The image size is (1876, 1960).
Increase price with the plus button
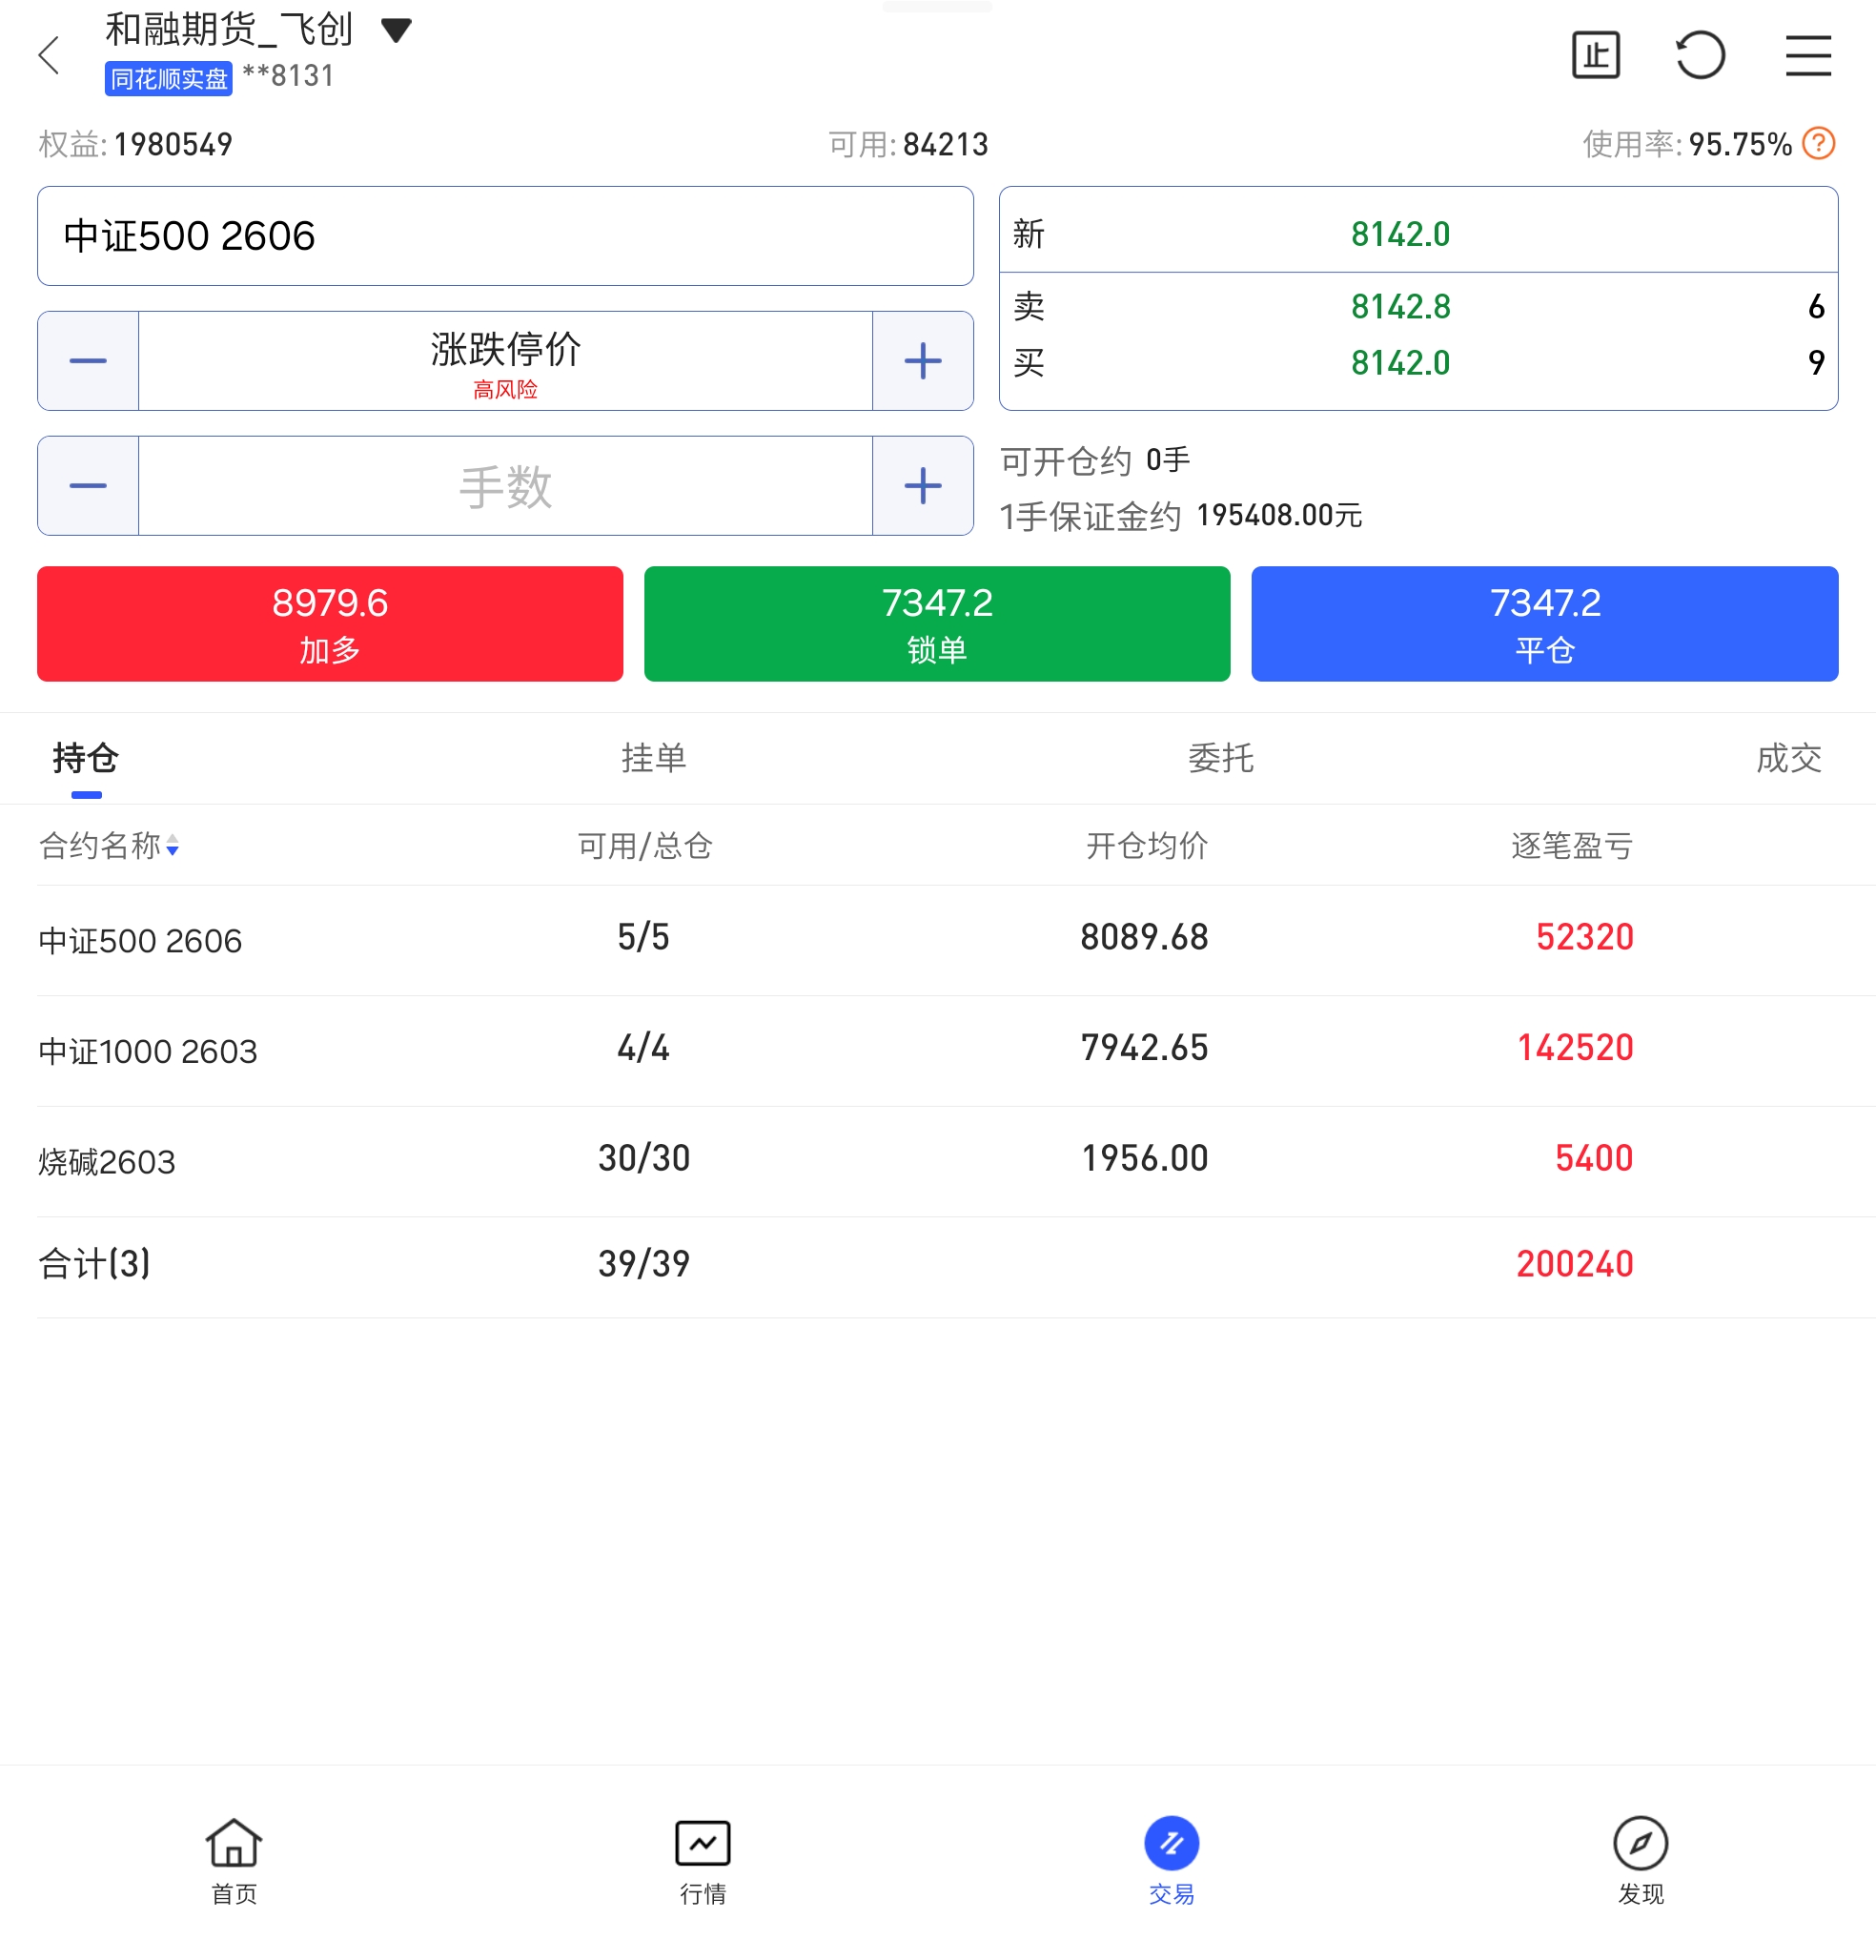[x=922, y=361]
